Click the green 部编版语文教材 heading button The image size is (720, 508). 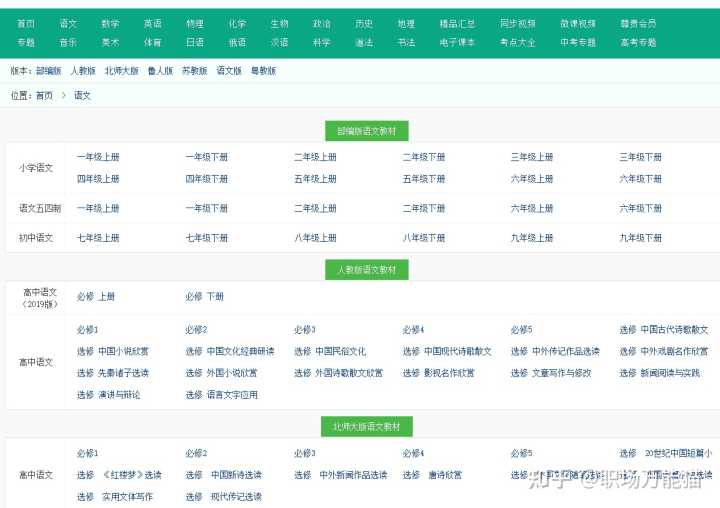(366, 131)
